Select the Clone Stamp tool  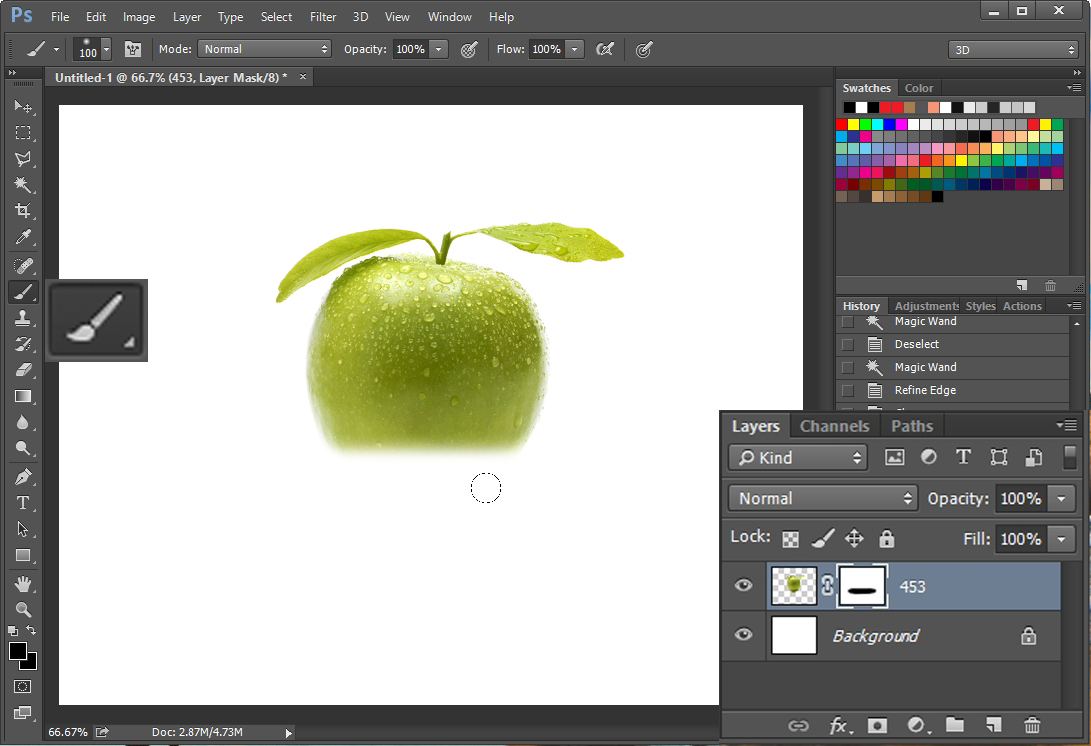tap(23, 318)
